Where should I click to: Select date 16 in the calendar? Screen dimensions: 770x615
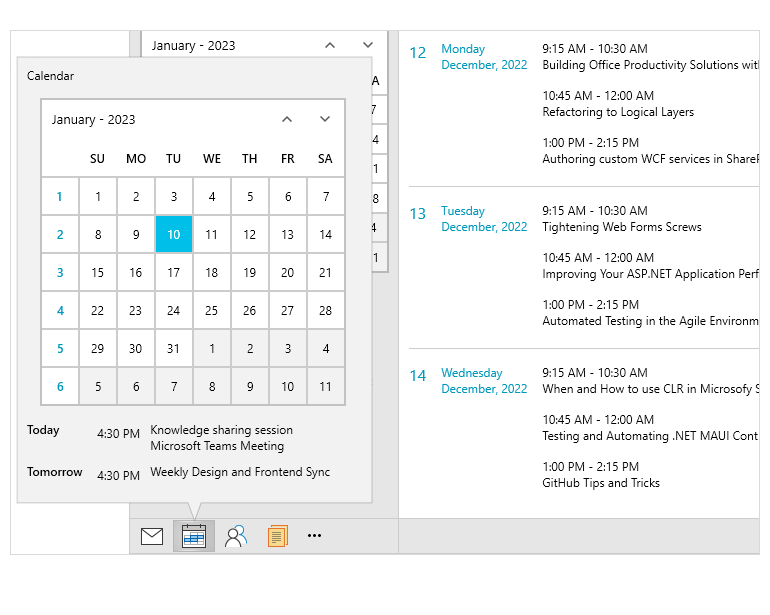[136, 273]
